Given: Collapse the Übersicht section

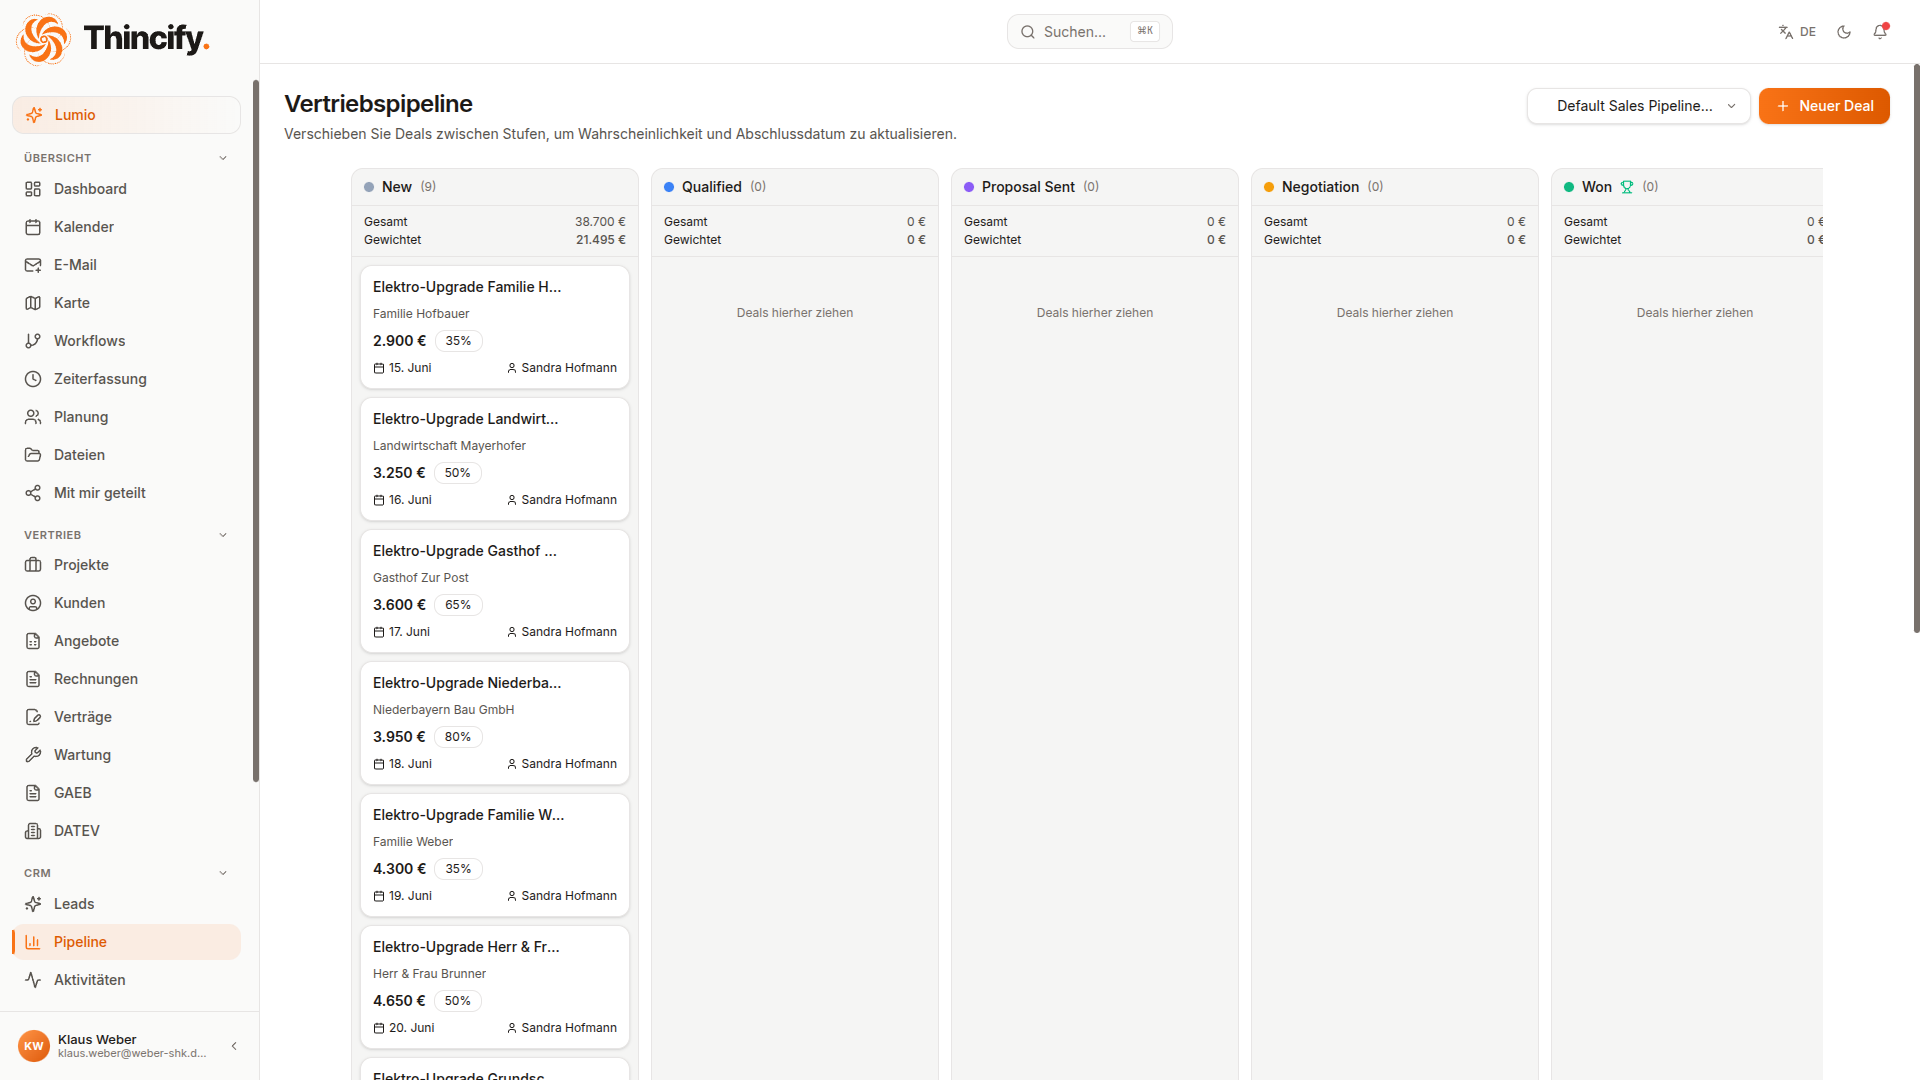Looking at the screenshot, I should [x=223, y=158].
